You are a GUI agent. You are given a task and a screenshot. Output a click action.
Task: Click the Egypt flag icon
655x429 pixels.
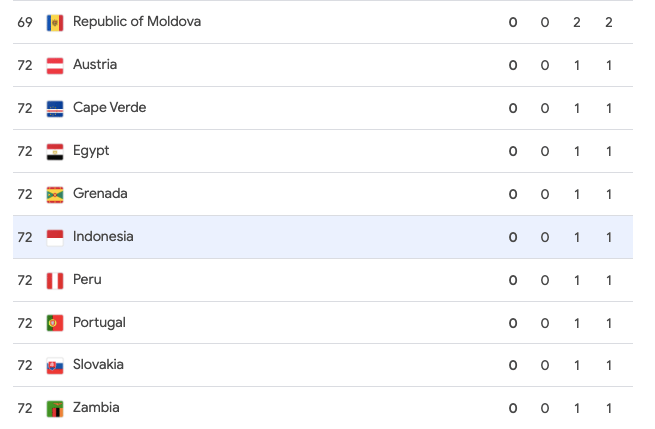(55, 151)
